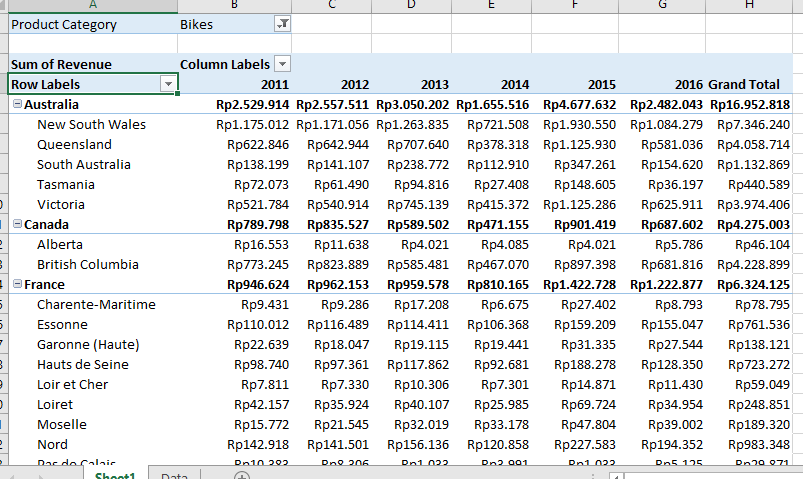Viewport: 803px width, 479px height.
Task: Collapse the Canada group
Action: 17,224
